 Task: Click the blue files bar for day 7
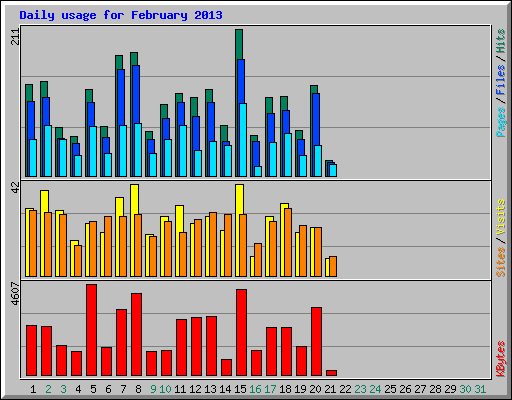121,97
